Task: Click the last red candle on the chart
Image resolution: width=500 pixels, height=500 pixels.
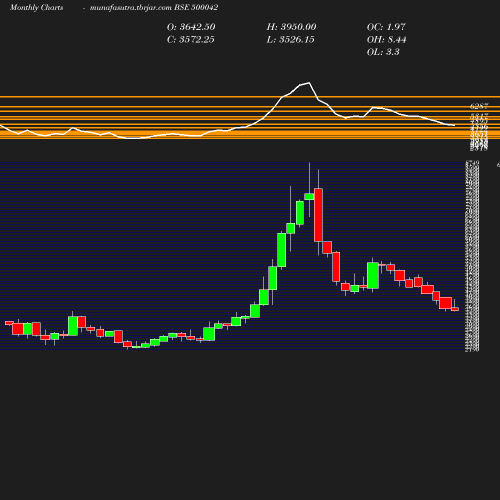Action: 455,309
